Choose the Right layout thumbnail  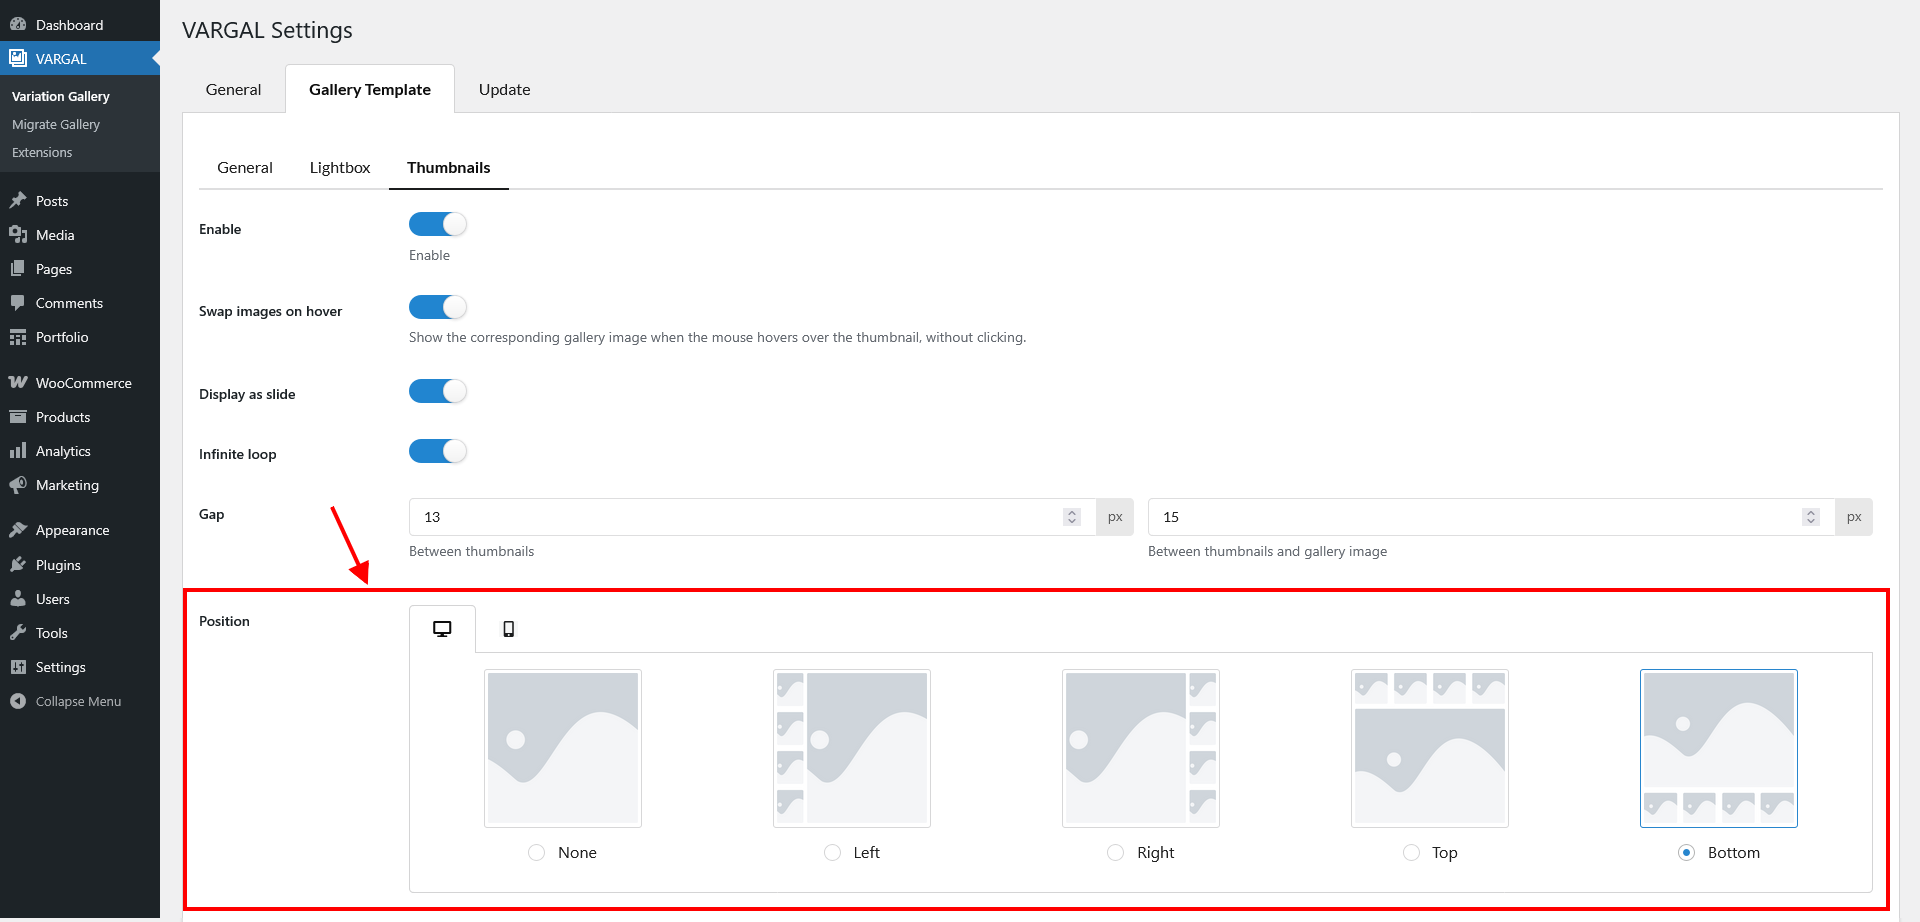click(x=1141, y=748)
